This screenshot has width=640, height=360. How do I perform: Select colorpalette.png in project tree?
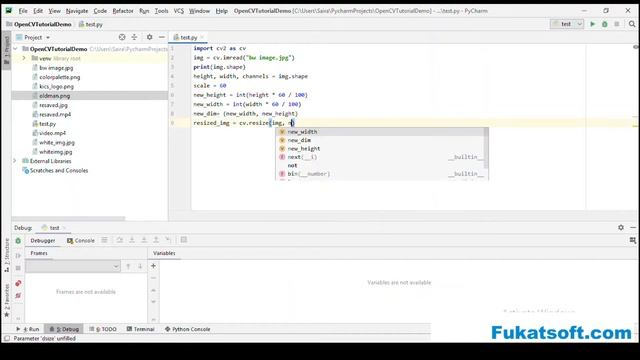60,77
